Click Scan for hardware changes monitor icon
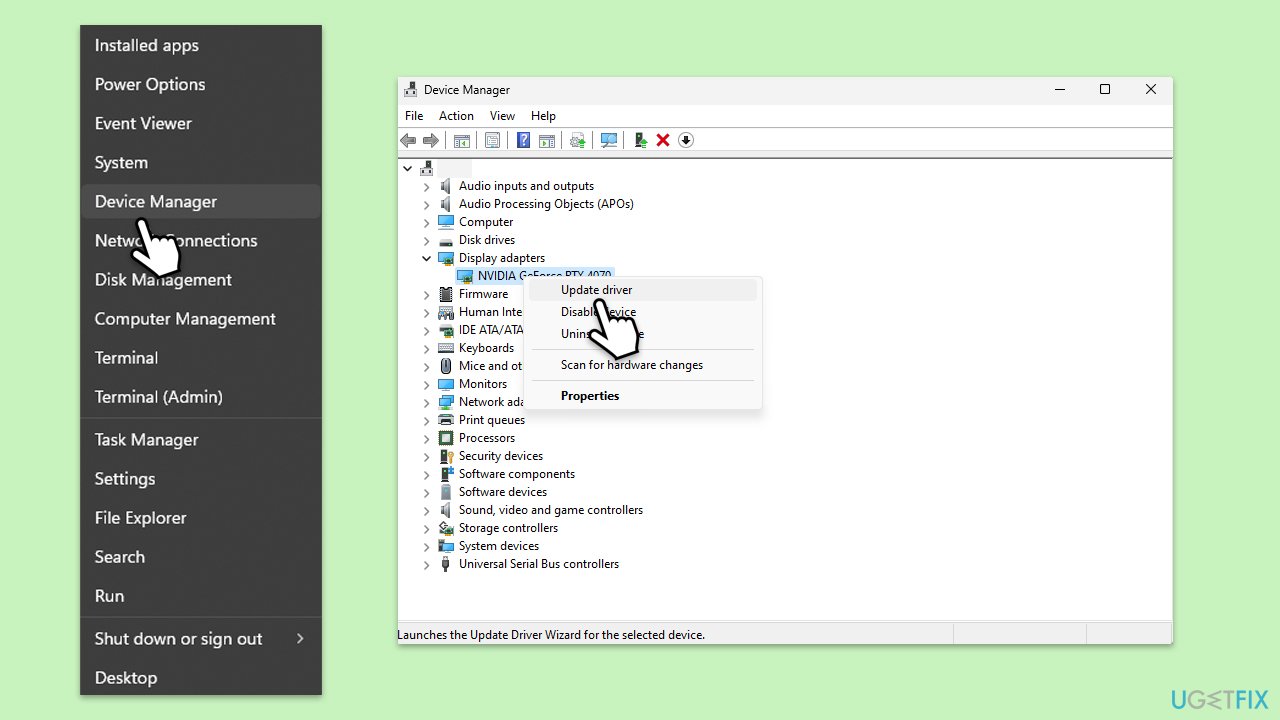 click(x=609, y=140)
